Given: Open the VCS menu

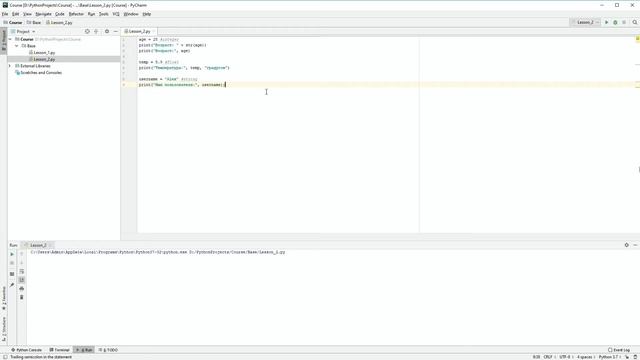Looking at the screenshot, I should [x=116, y=14].
